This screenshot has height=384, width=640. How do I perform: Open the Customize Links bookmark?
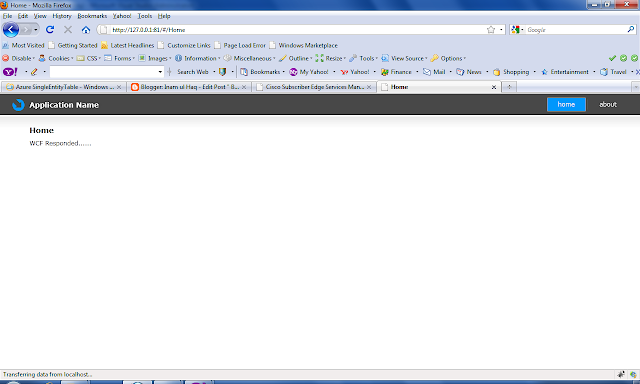(184, 45)
